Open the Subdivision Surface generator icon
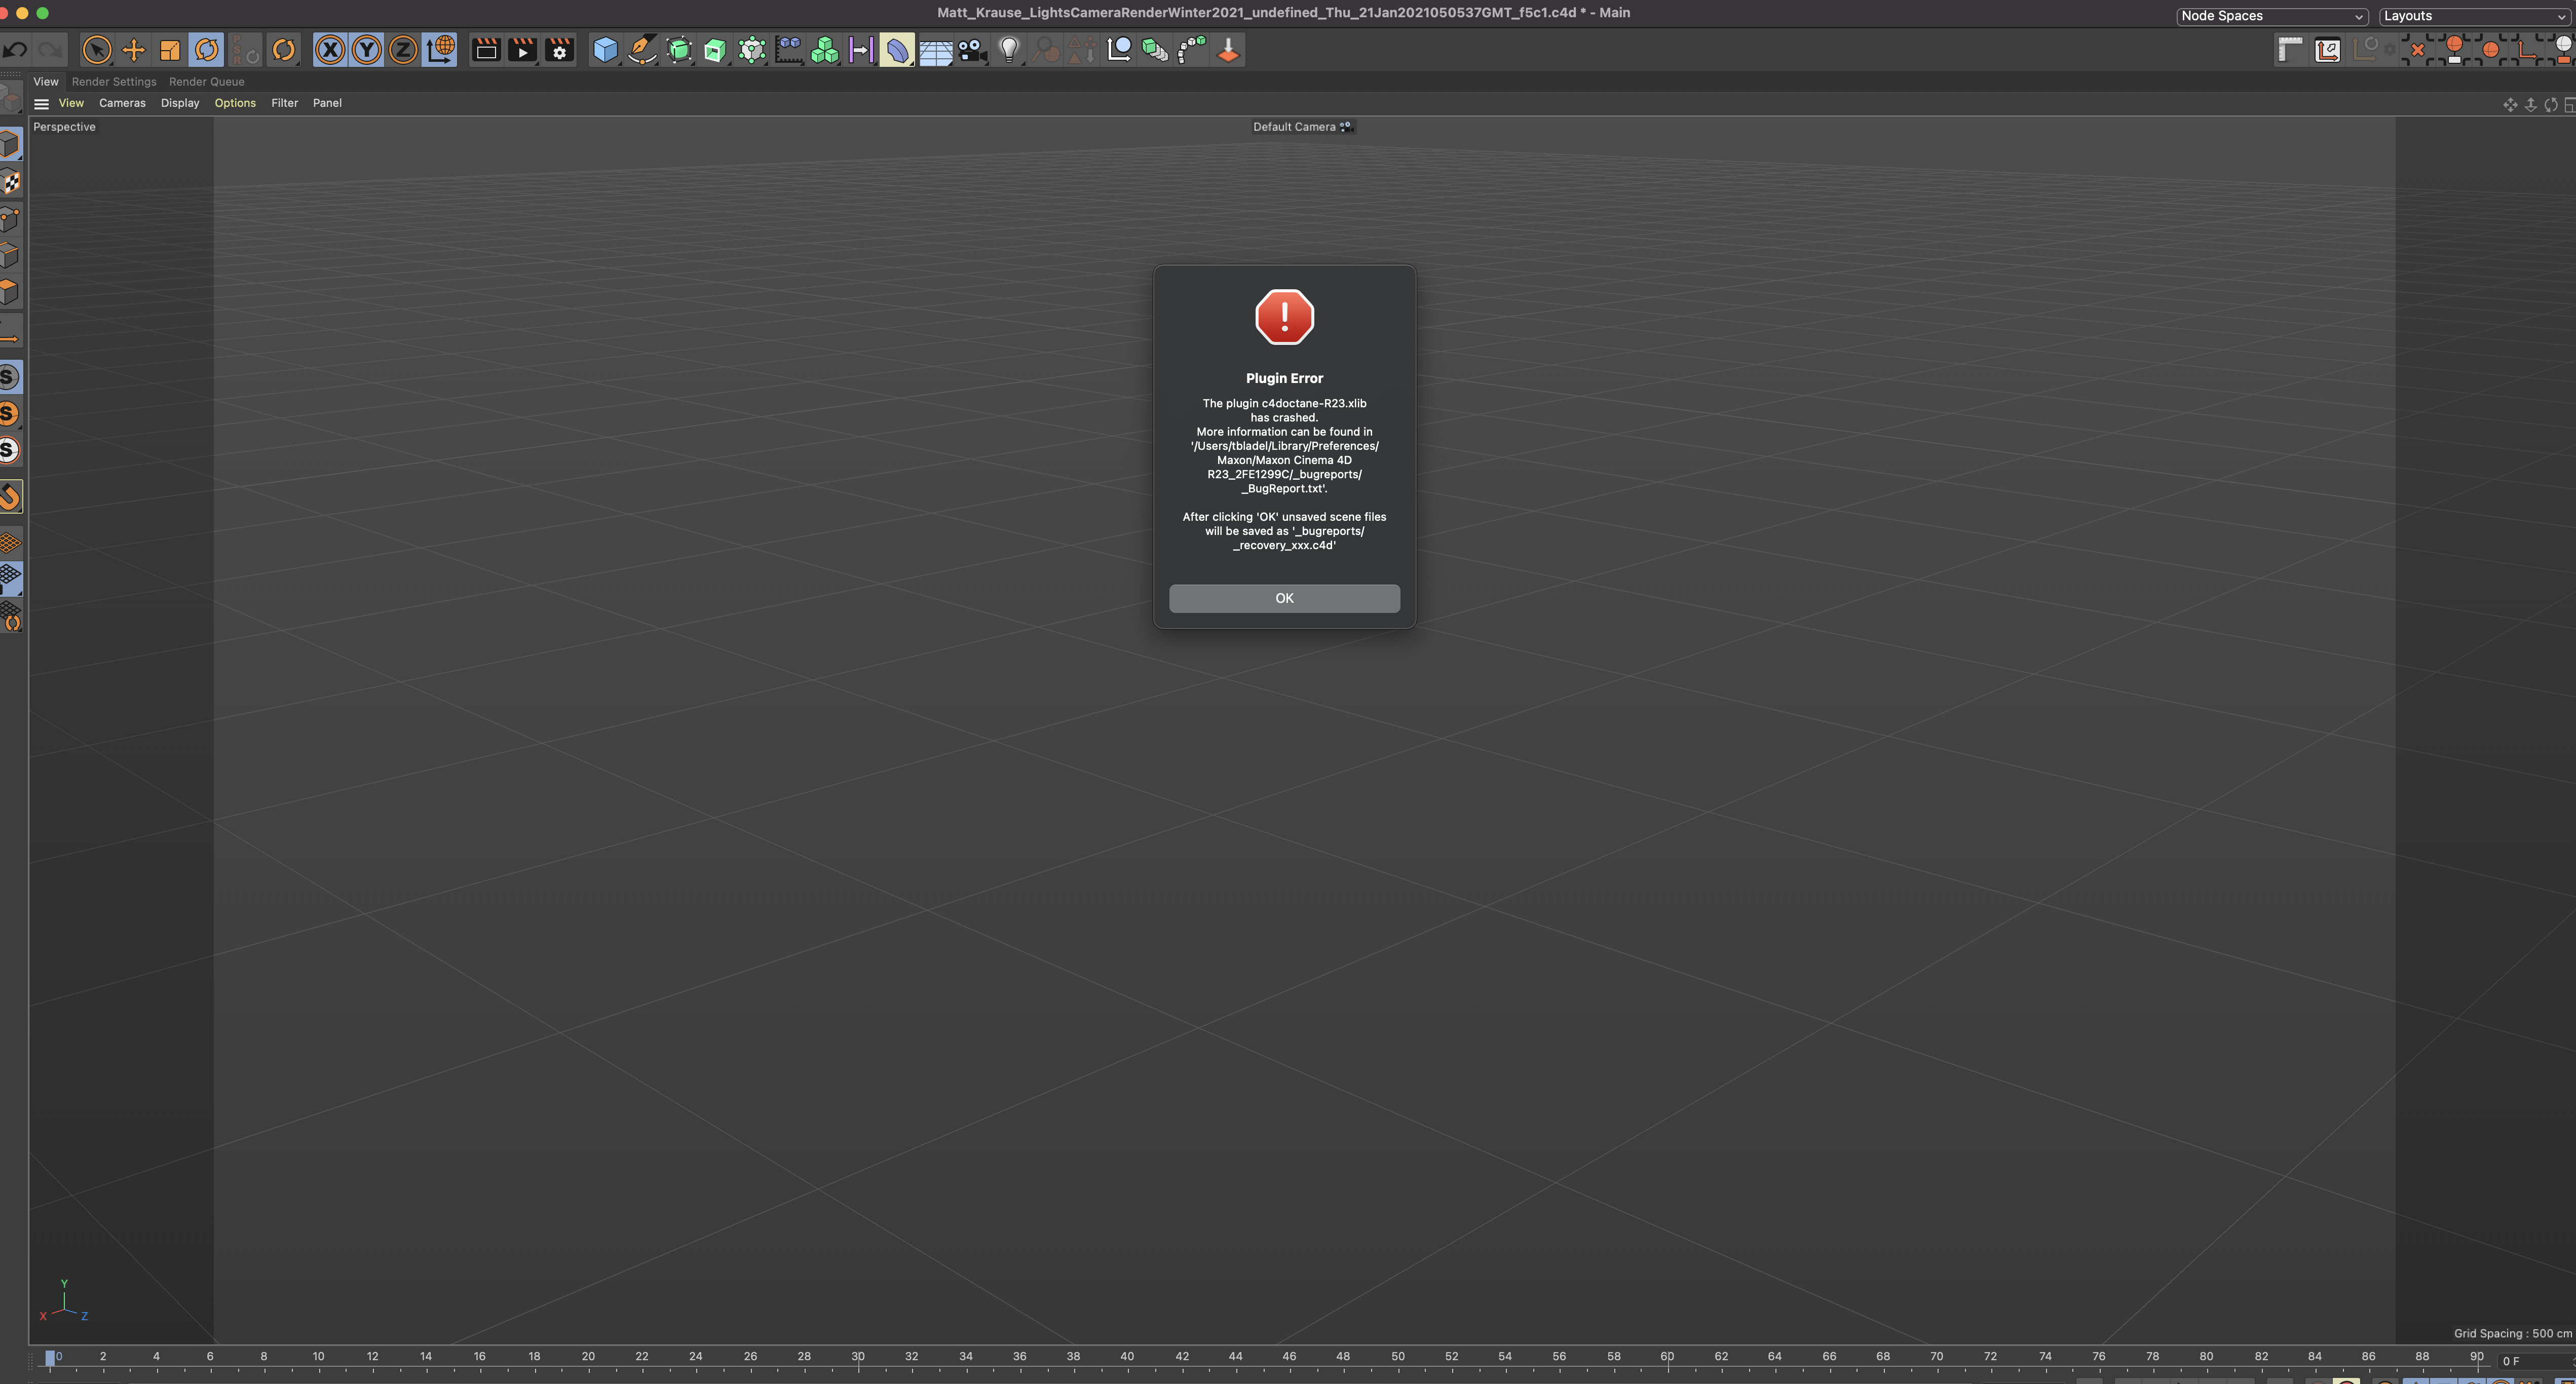The width and height of the screenshot is (2576, 1384). click(x=679, y=50)
